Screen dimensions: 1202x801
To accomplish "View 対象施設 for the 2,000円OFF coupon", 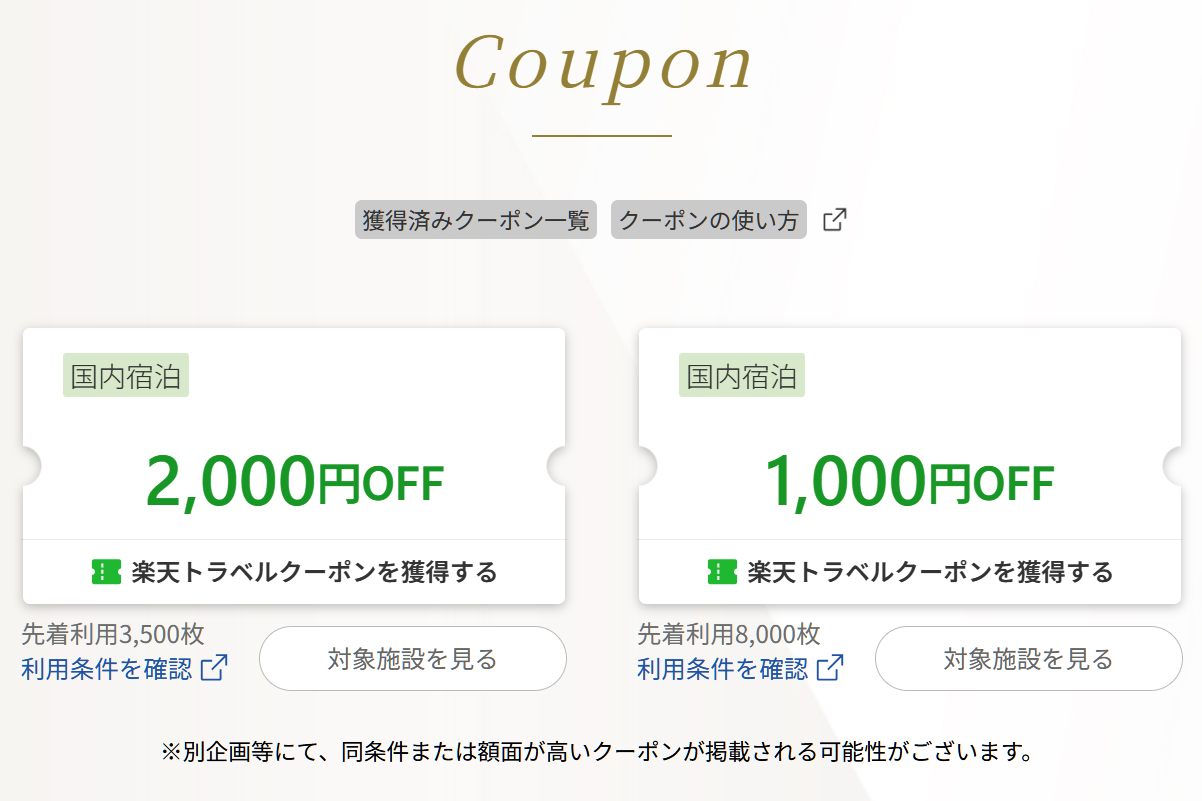I will [x=413, y=659].
